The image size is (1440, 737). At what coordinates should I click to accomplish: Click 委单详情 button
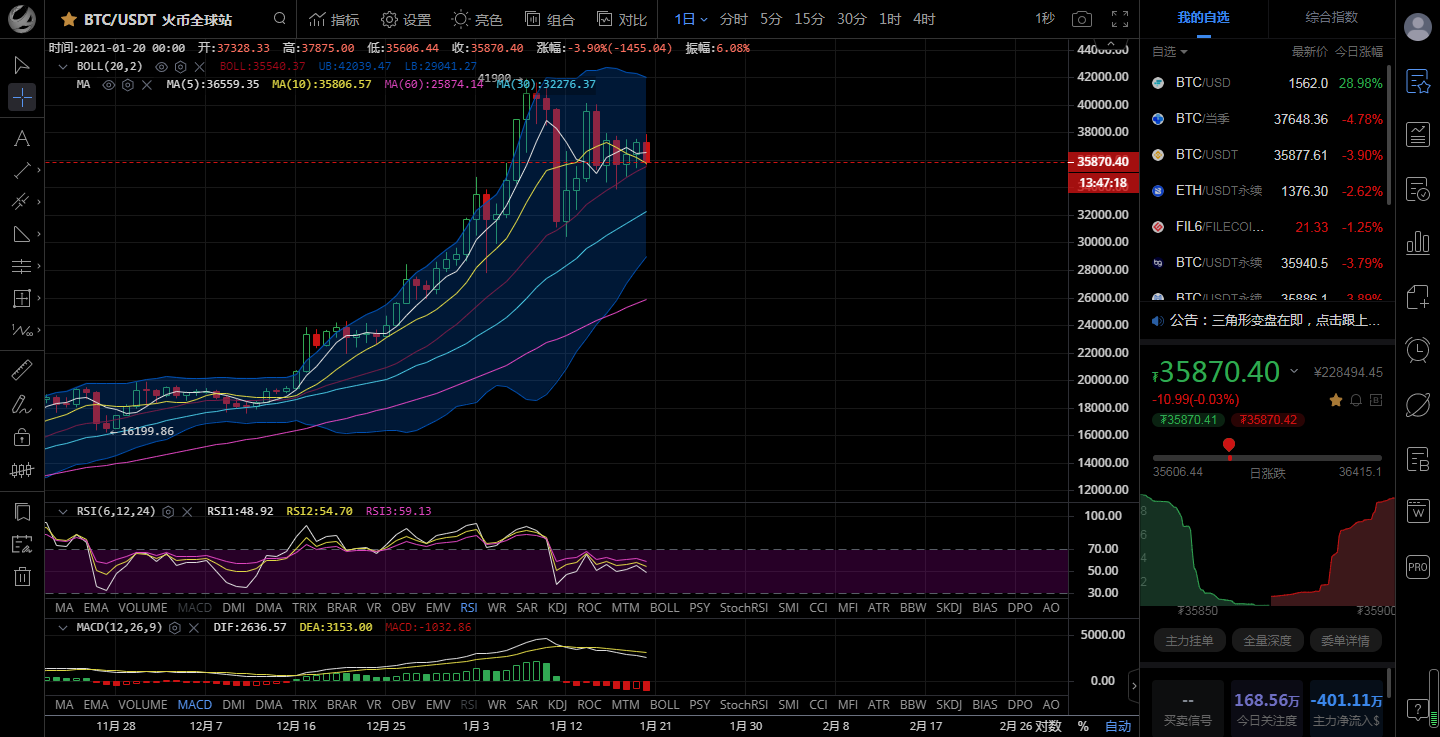pyautogui.click(x=1345, y=640)
